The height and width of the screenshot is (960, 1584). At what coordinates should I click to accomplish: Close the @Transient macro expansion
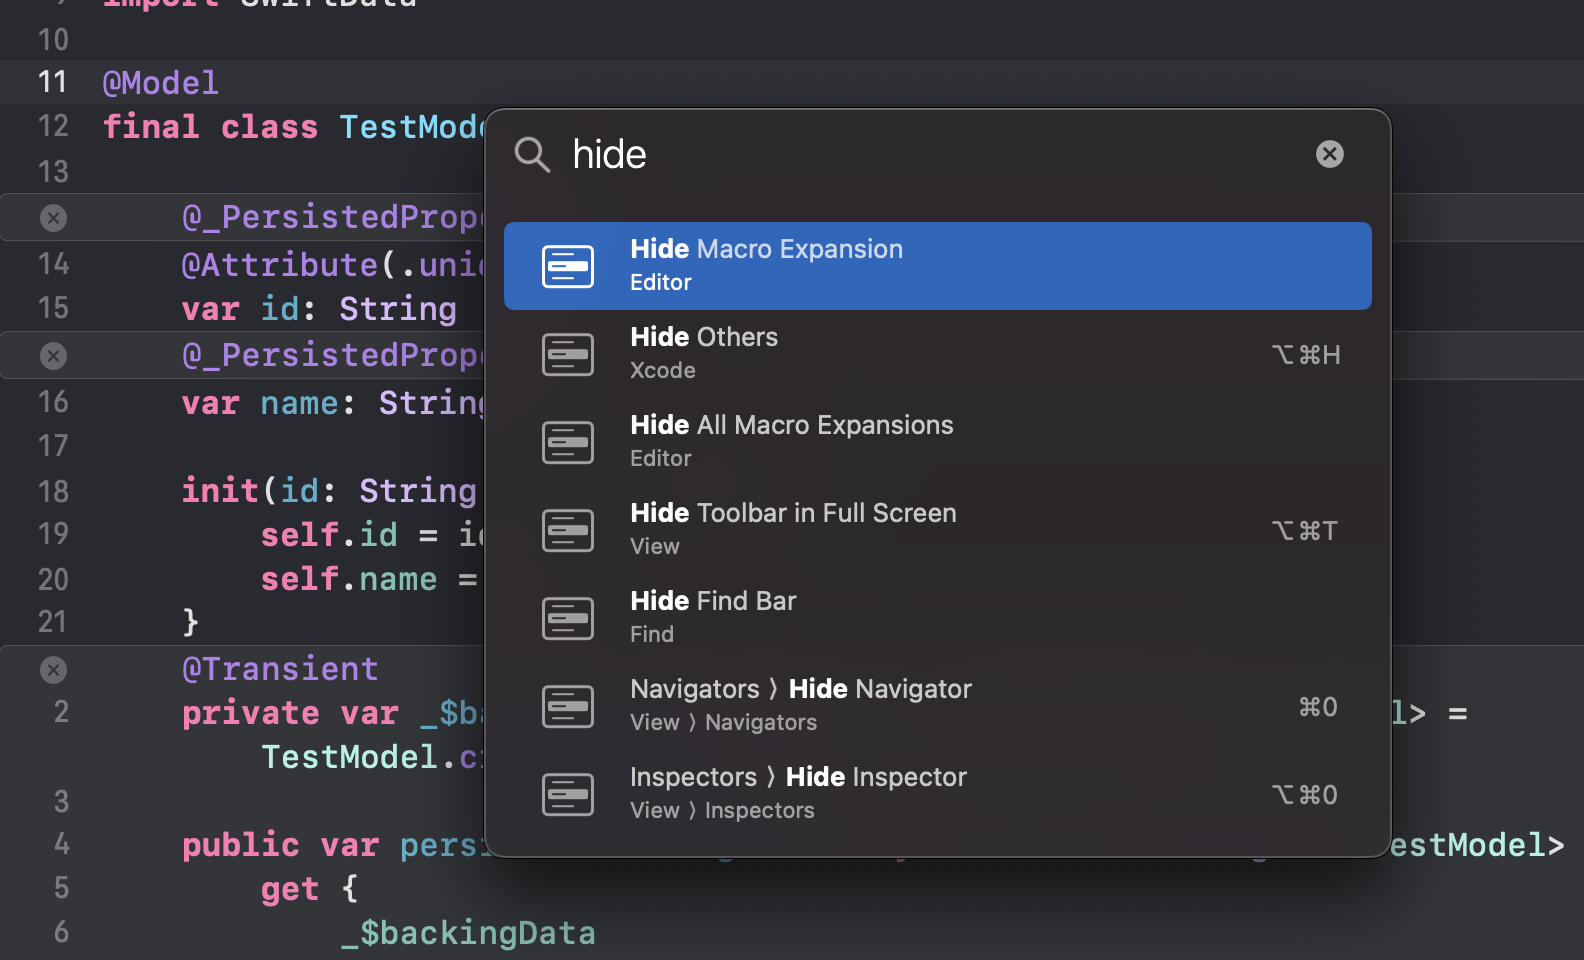(x=54, y=670)
